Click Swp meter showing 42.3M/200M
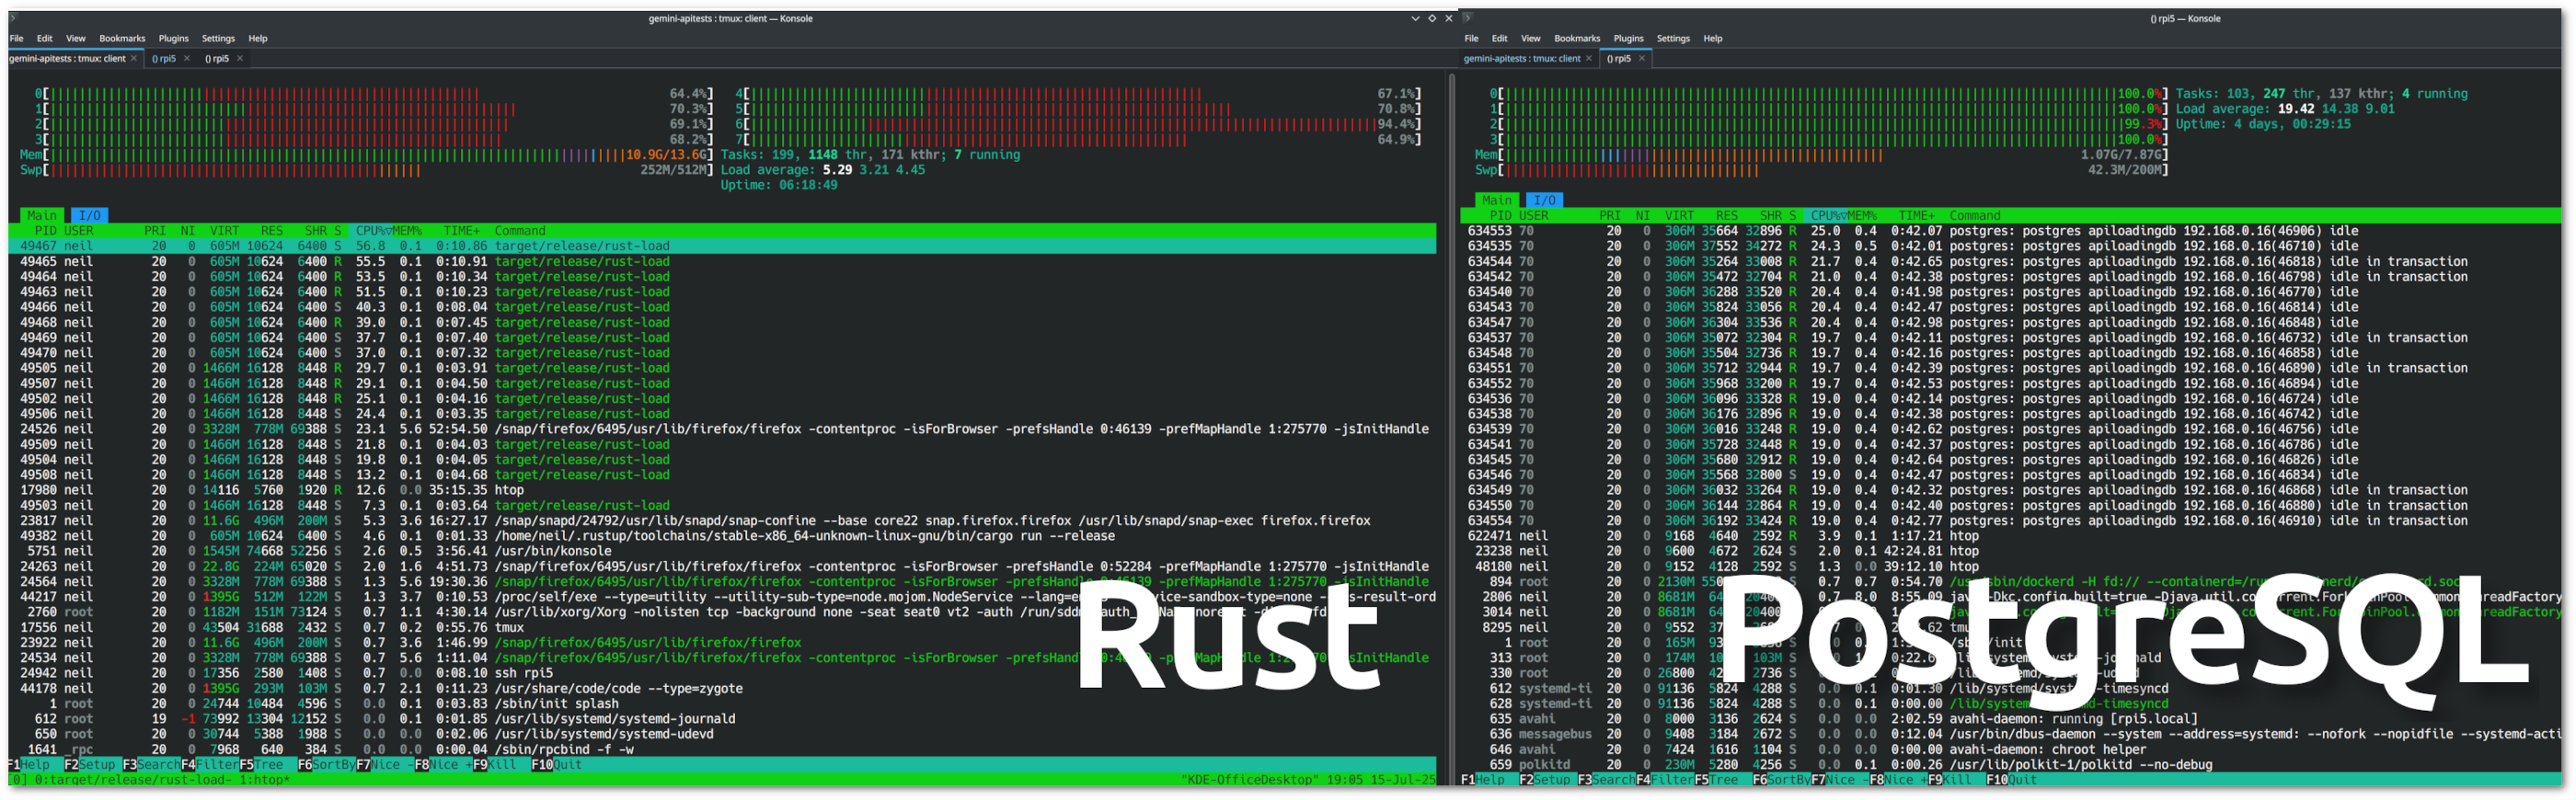The image size is (2576, 800). (1821, 170)
